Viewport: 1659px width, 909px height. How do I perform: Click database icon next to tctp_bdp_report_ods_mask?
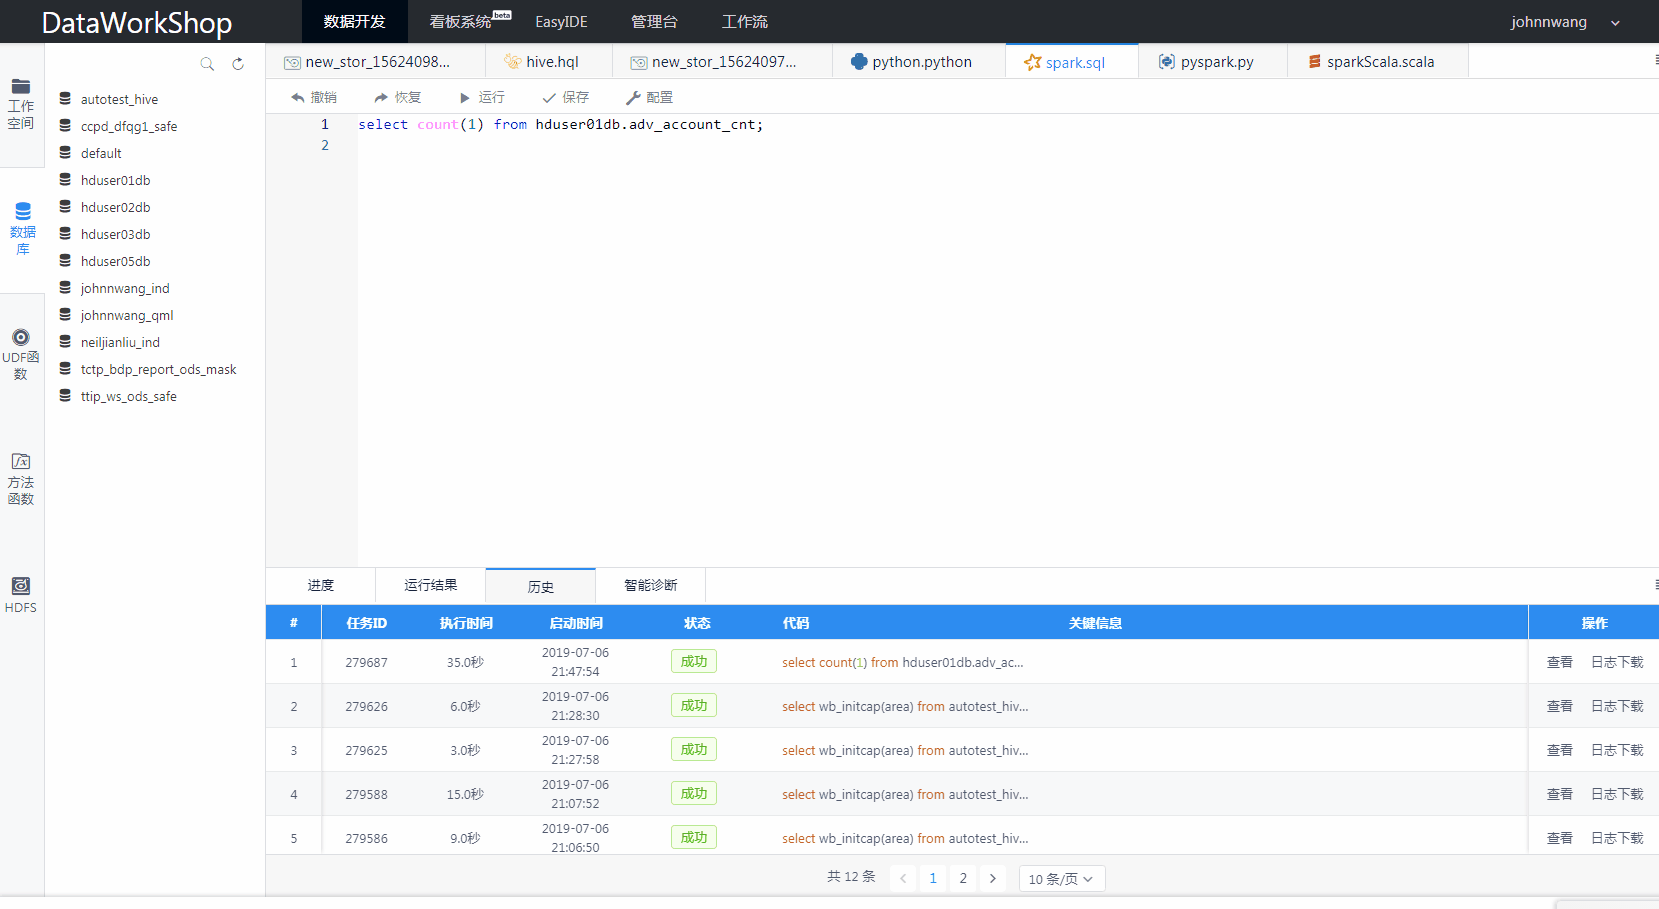coord(65,369)
